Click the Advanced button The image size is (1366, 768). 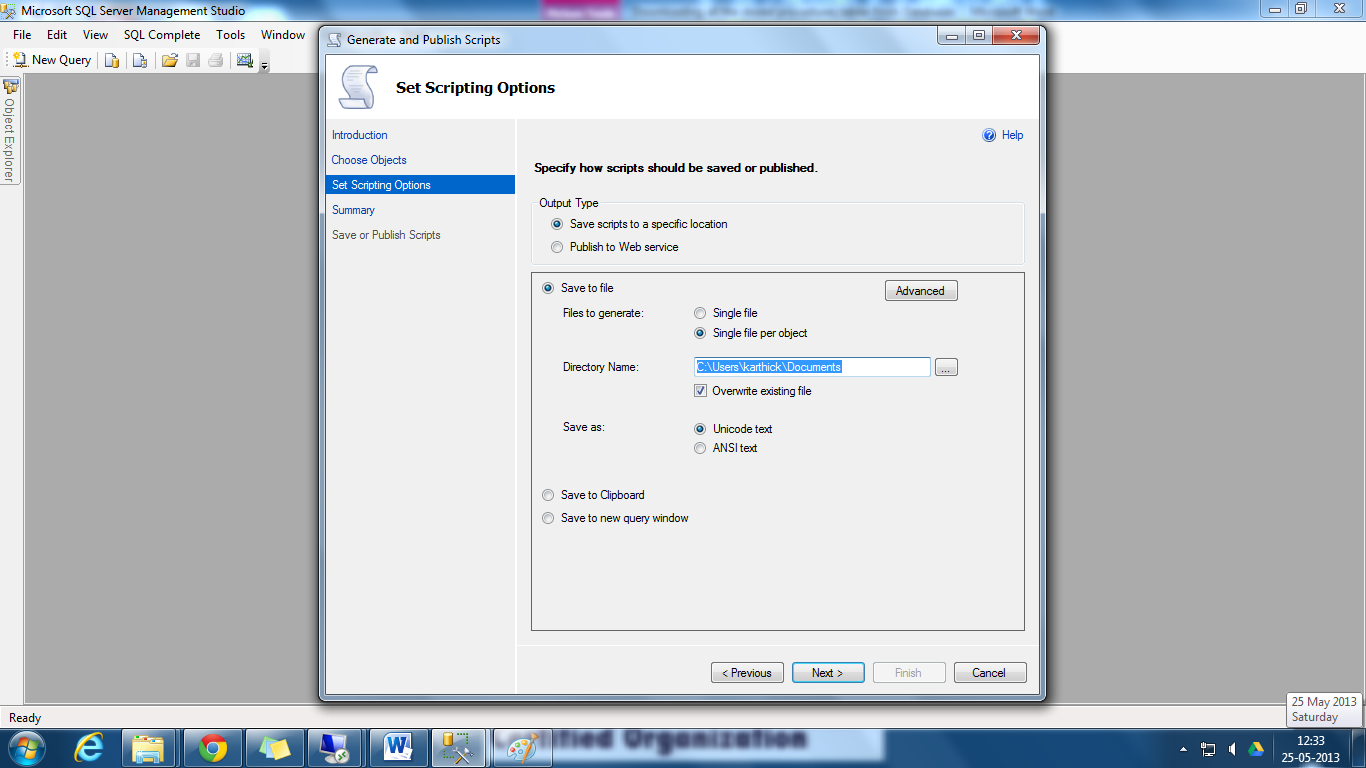(x=921, y=291)
